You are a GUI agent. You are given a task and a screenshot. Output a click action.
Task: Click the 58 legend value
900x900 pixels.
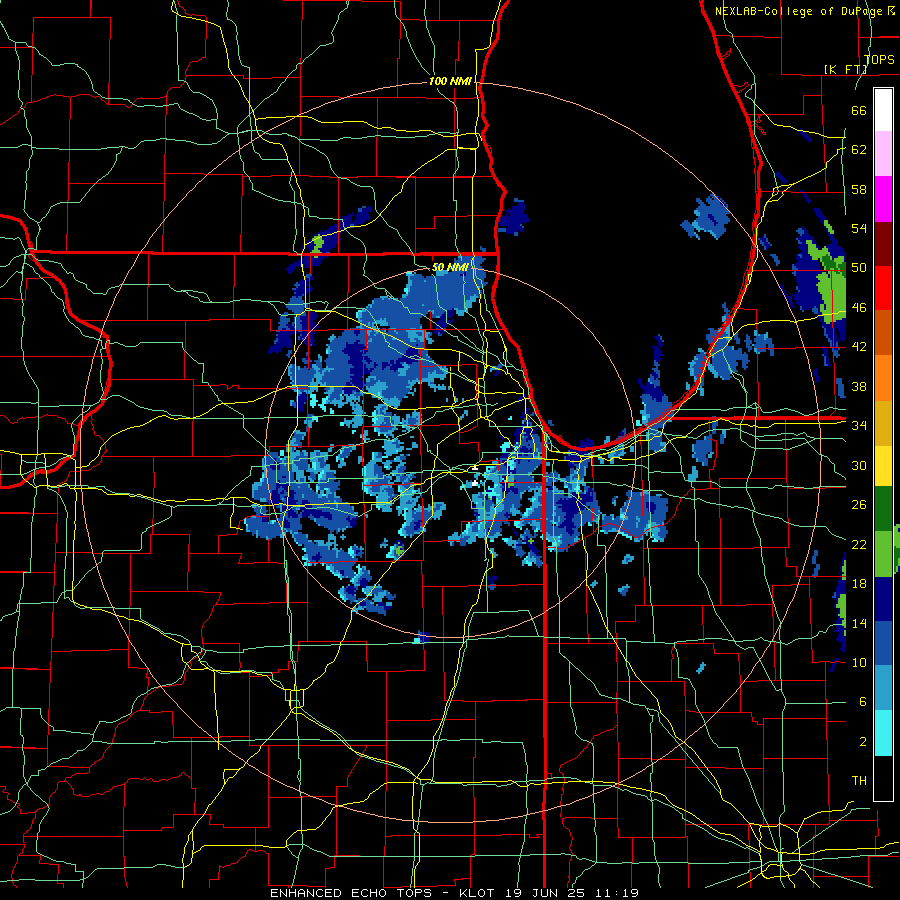(859, 190)
